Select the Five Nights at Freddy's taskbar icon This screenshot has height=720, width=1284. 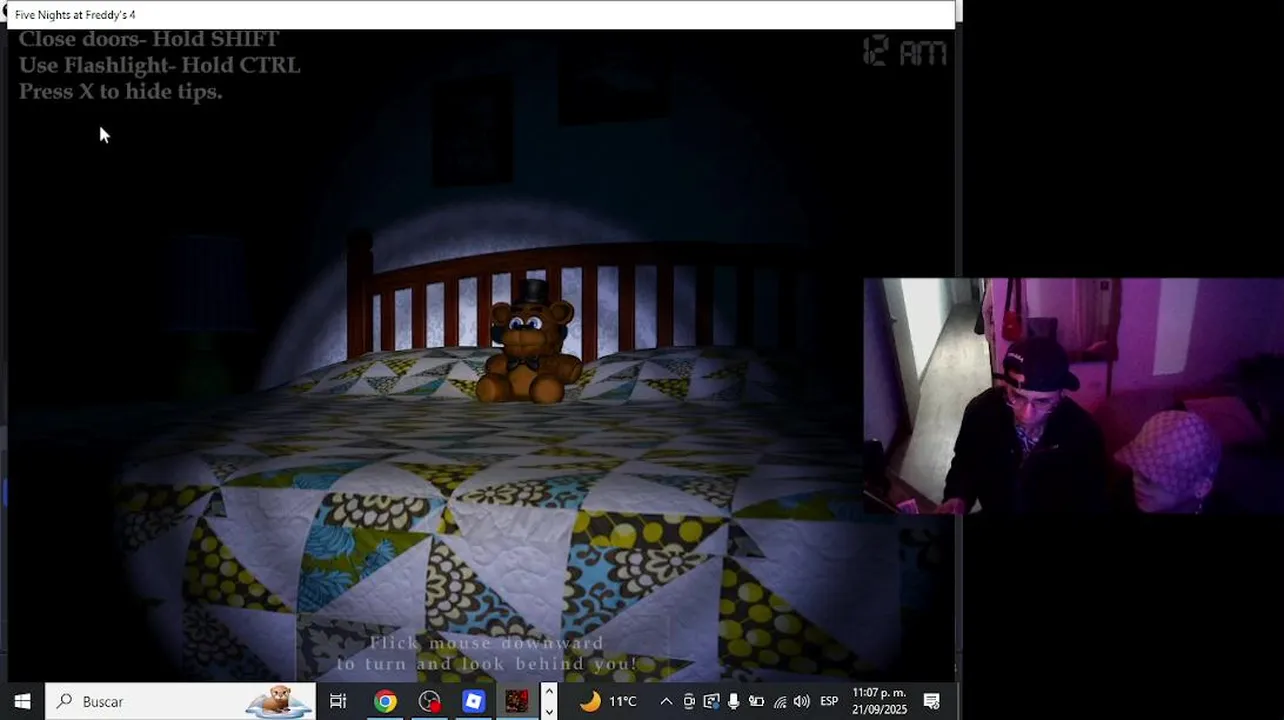517,701
